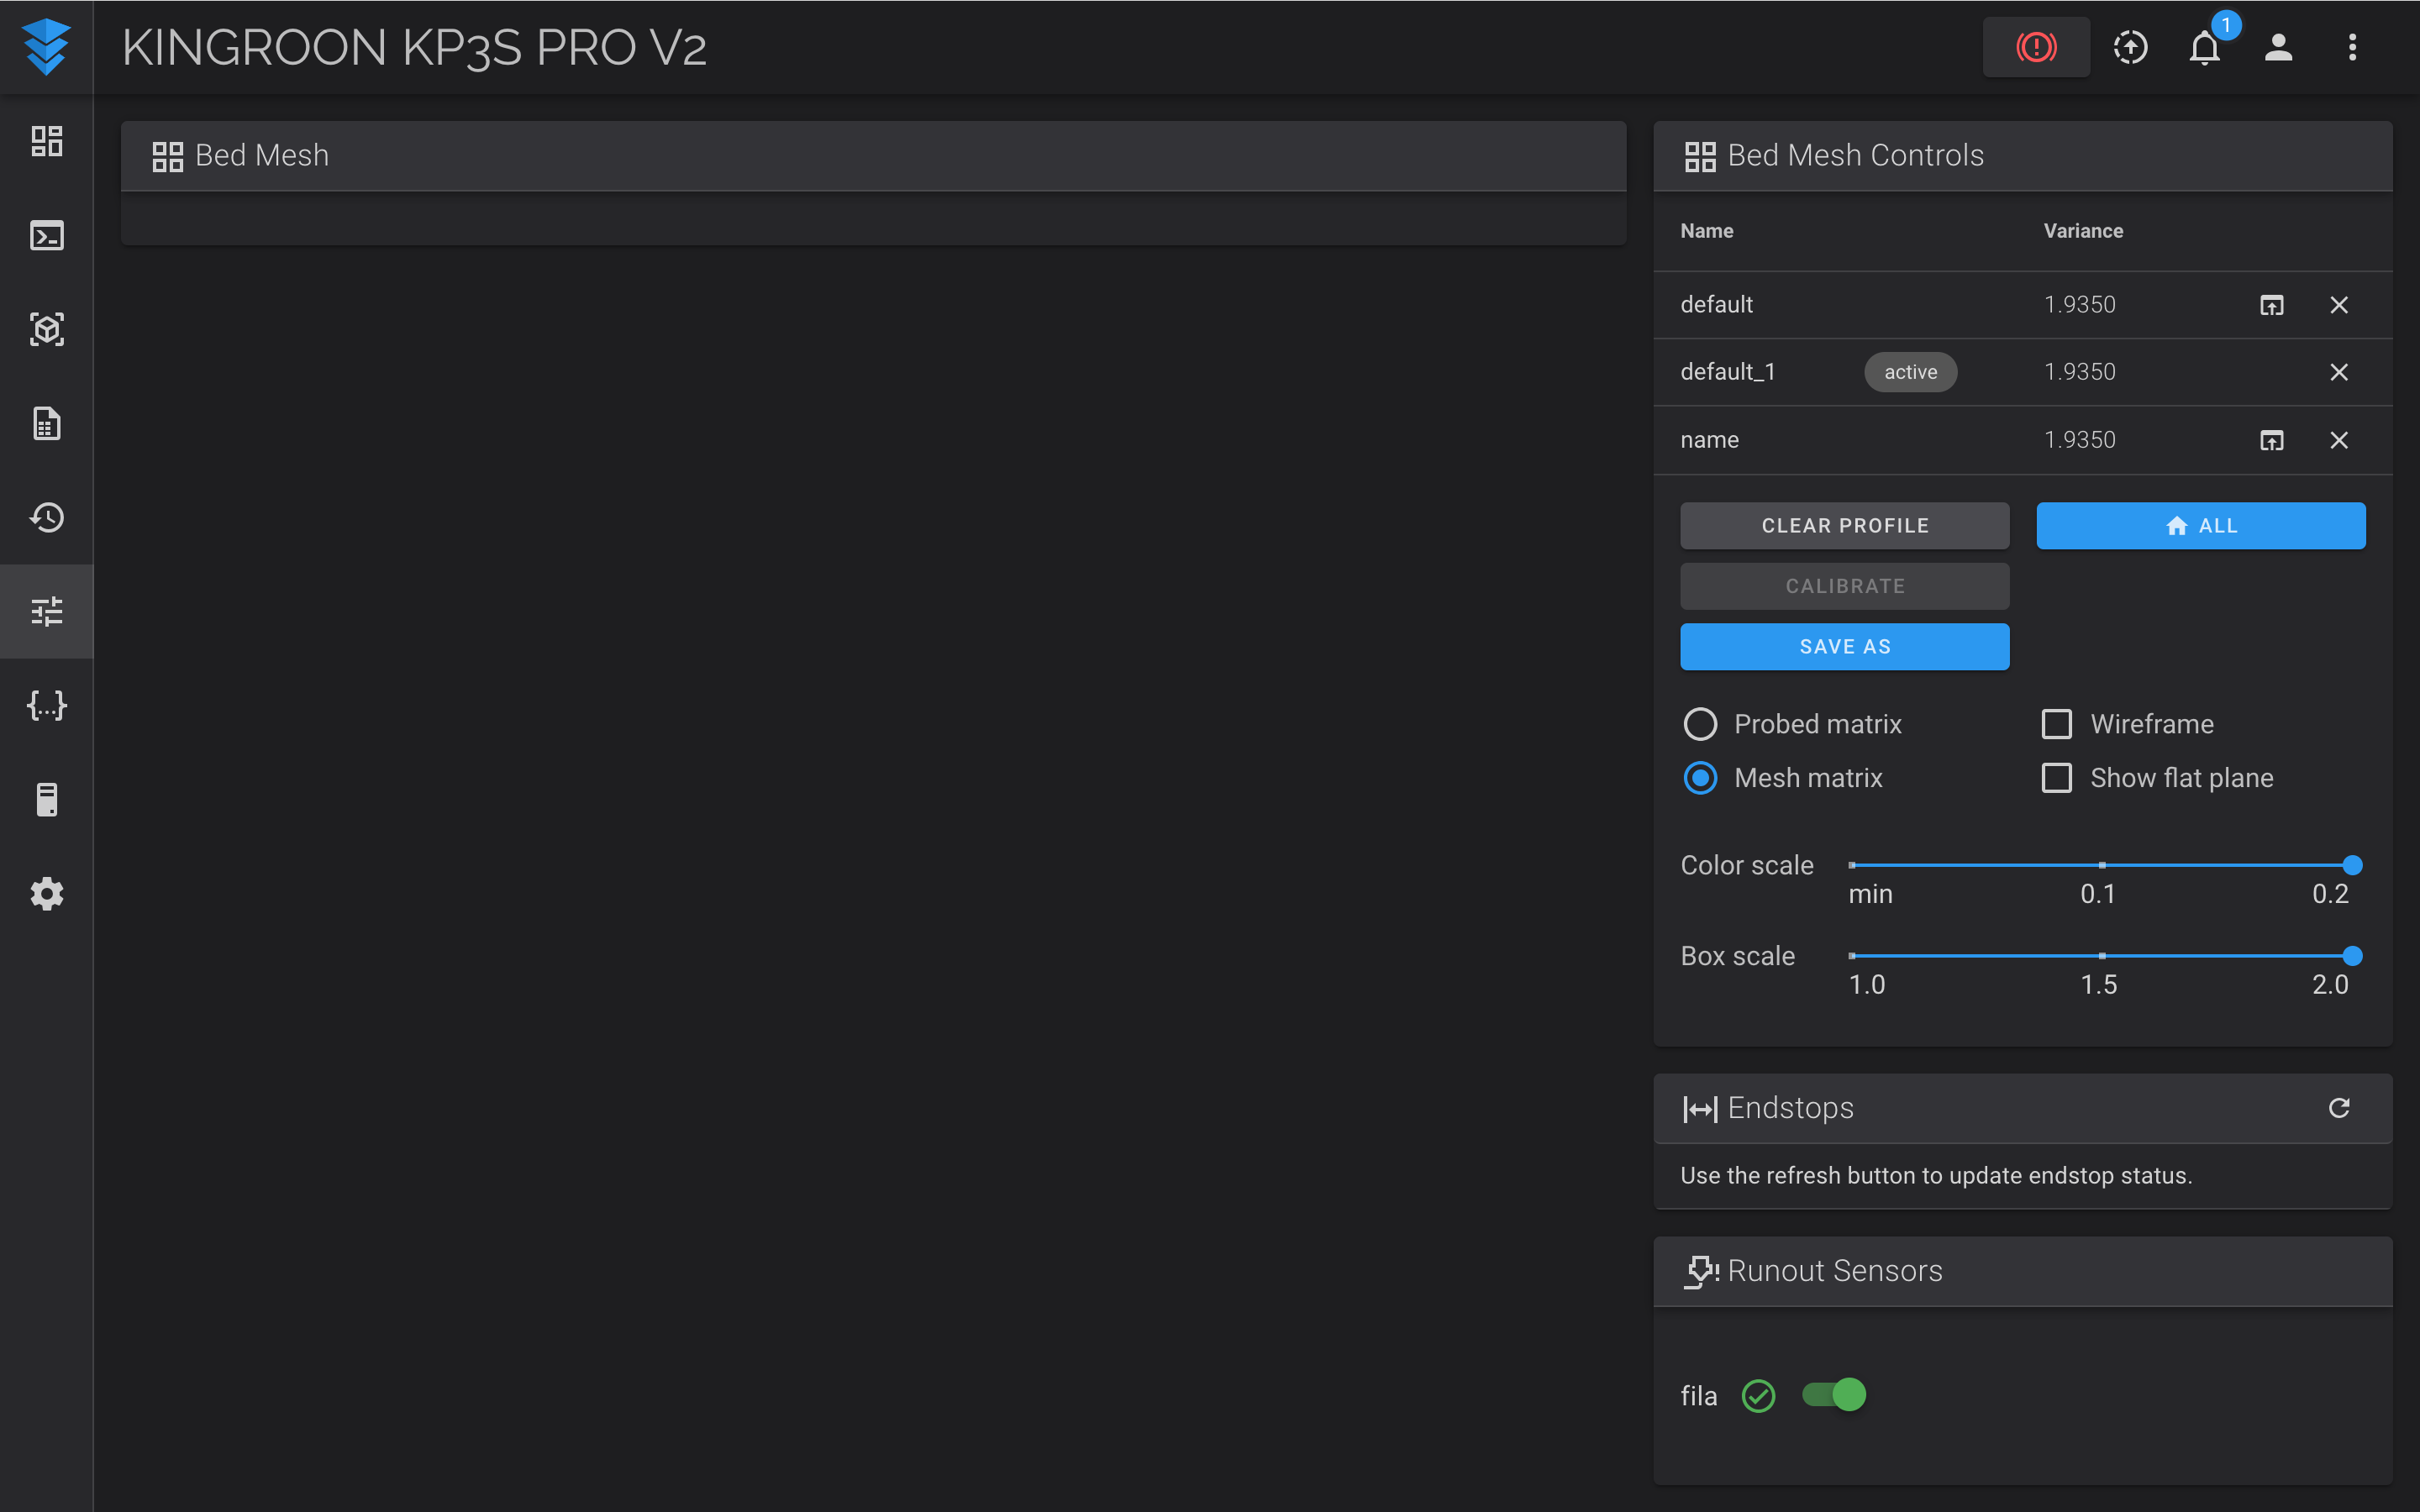This screenshot has height=1512, width=2420.
Task: Click the save config and restart icon
Action: point(2130,47)
